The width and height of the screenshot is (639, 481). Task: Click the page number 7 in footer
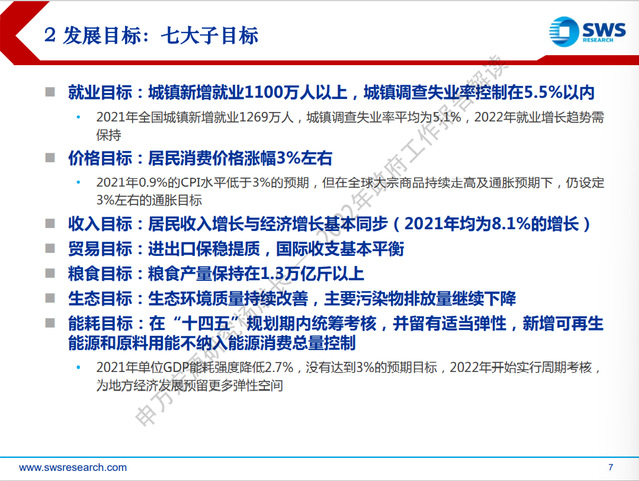click(610, 468)
